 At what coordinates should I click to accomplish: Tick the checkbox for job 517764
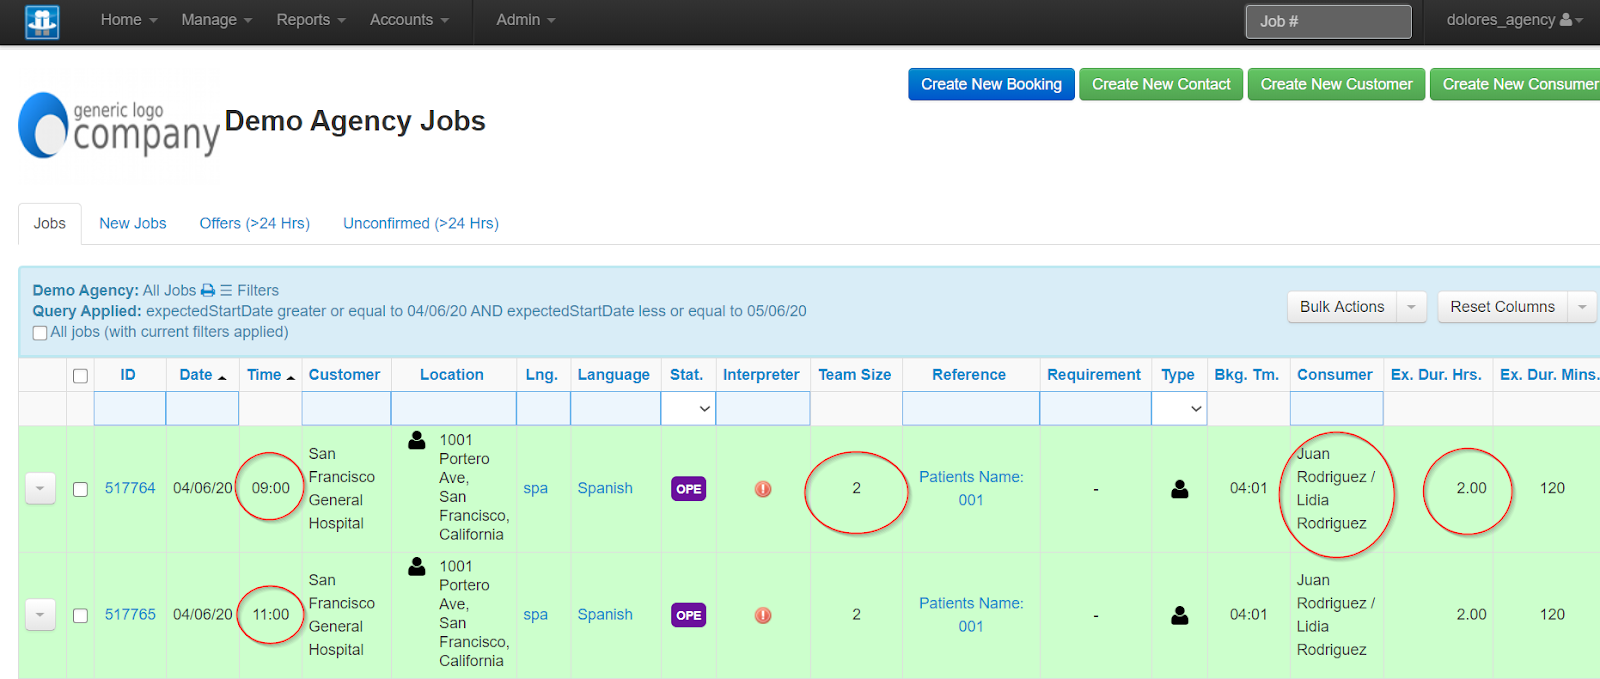pyautogui.click(x=80, y=489)
